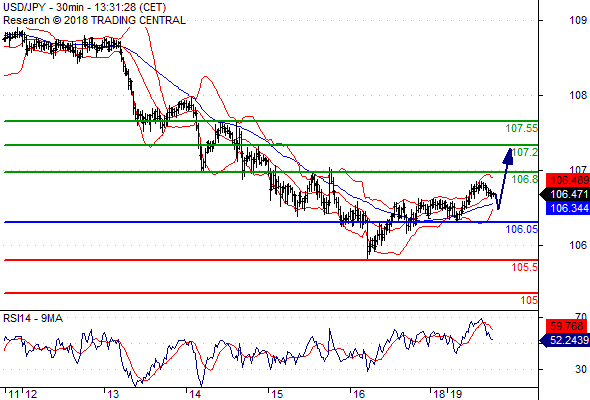Click the 108 price axis label

coord(578,95)
